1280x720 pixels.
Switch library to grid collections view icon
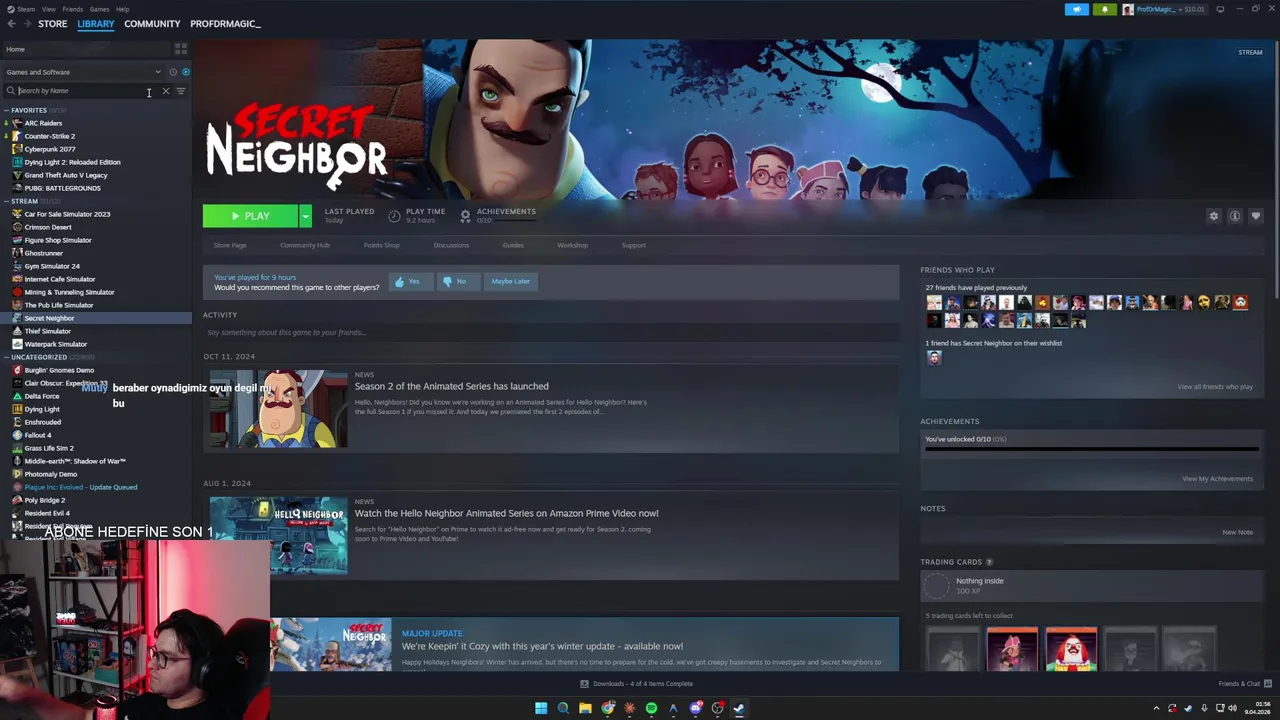[x=181, y=49]
